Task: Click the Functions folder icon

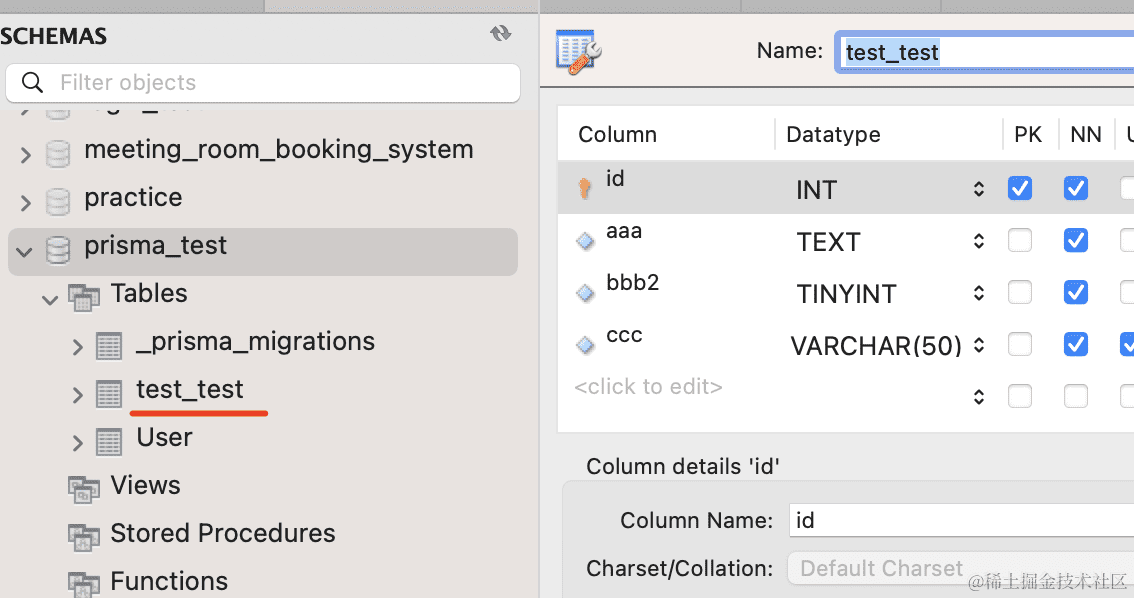Action: 84,582
